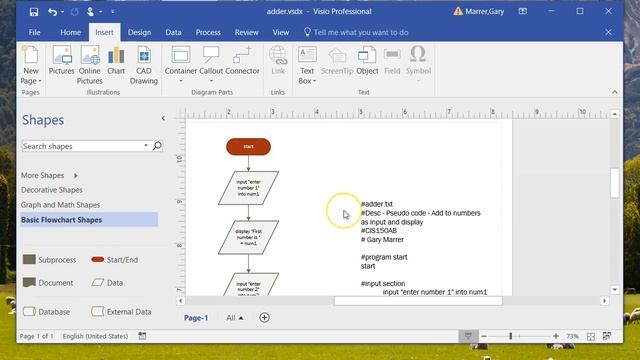Expand More Shapes submenu arrow

(76, 176)
